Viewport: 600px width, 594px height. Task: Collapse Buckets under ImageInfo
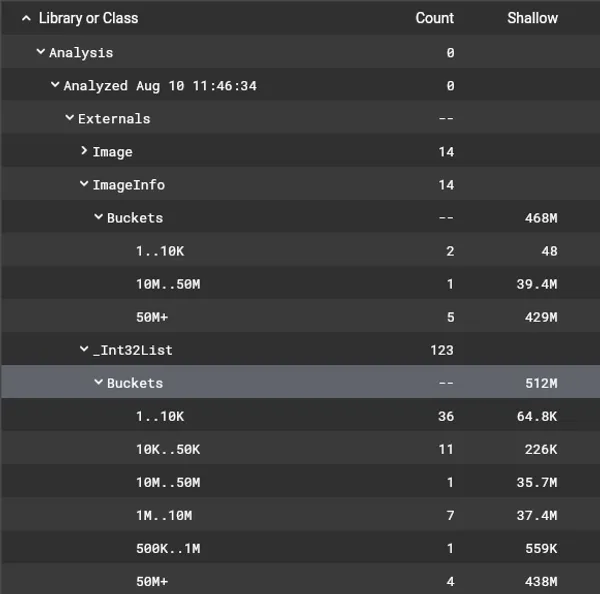(x=99, y=218)
